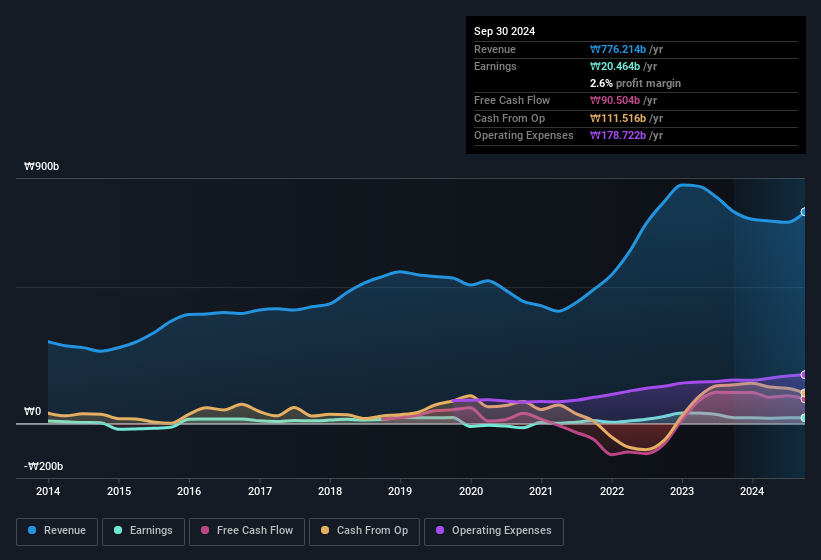Click the ₩111.516b cash from op value

click(x=618, y=118)
